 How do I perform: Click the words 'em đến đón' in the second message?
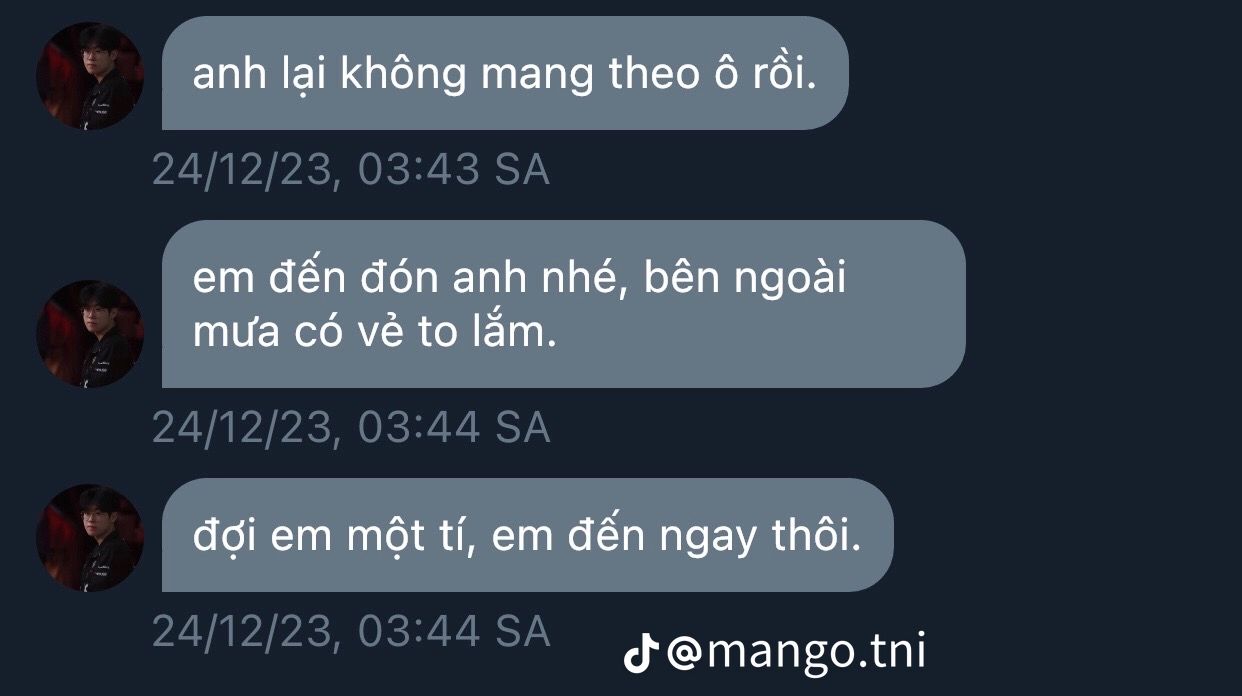(314, 277)
